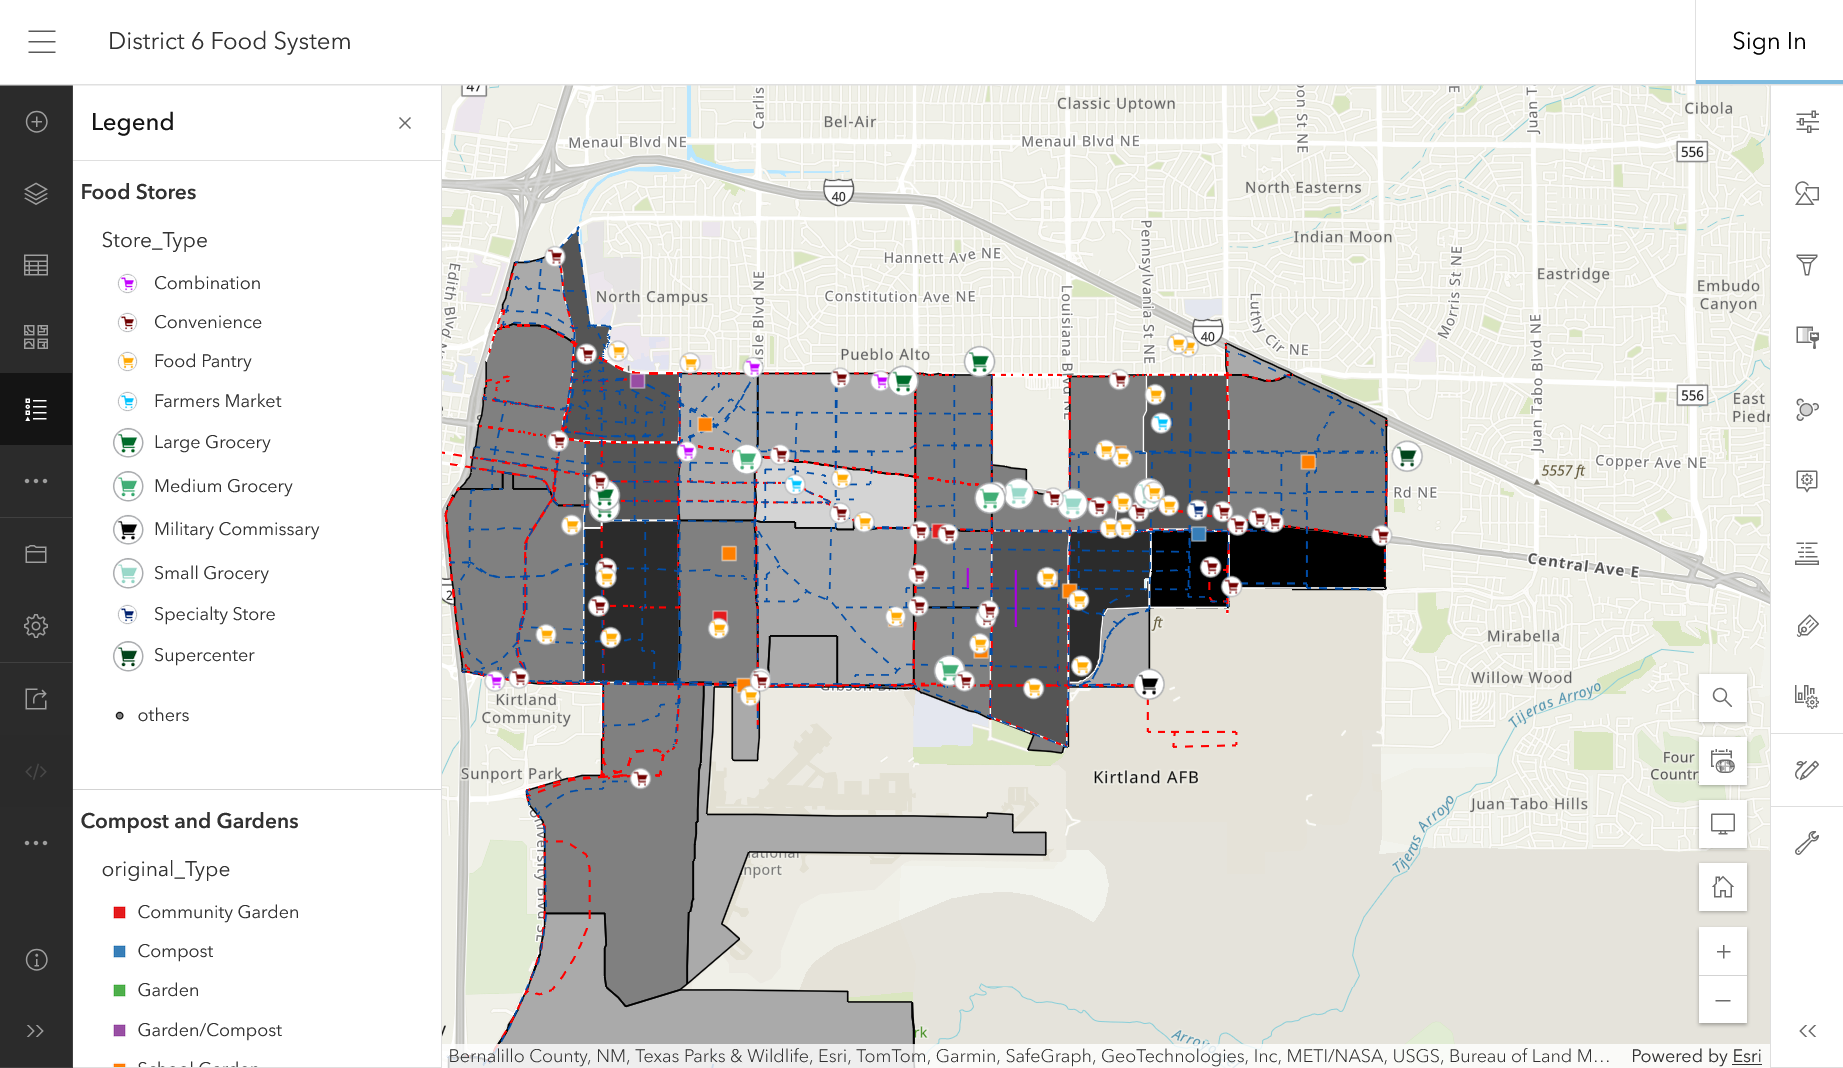The height and width of the screenshot is (1068, 1843).
Task: Open the Layers panel icon
Action: coord(36,193)
